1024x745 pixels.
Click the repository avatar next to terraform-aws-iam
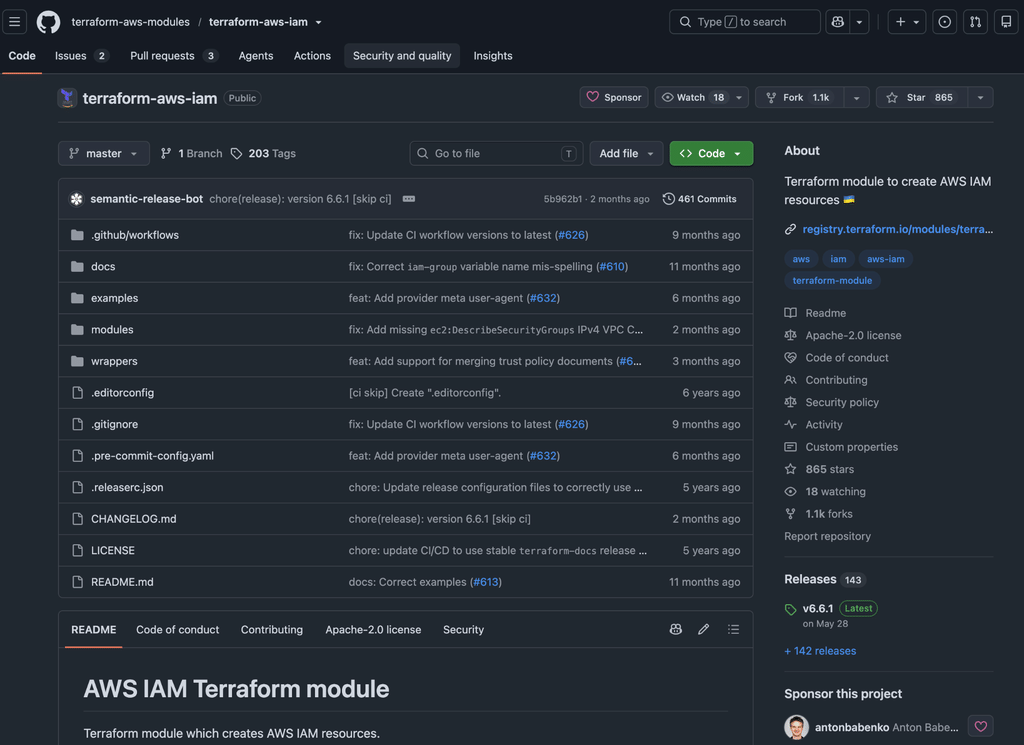click(x=67, y=98)
